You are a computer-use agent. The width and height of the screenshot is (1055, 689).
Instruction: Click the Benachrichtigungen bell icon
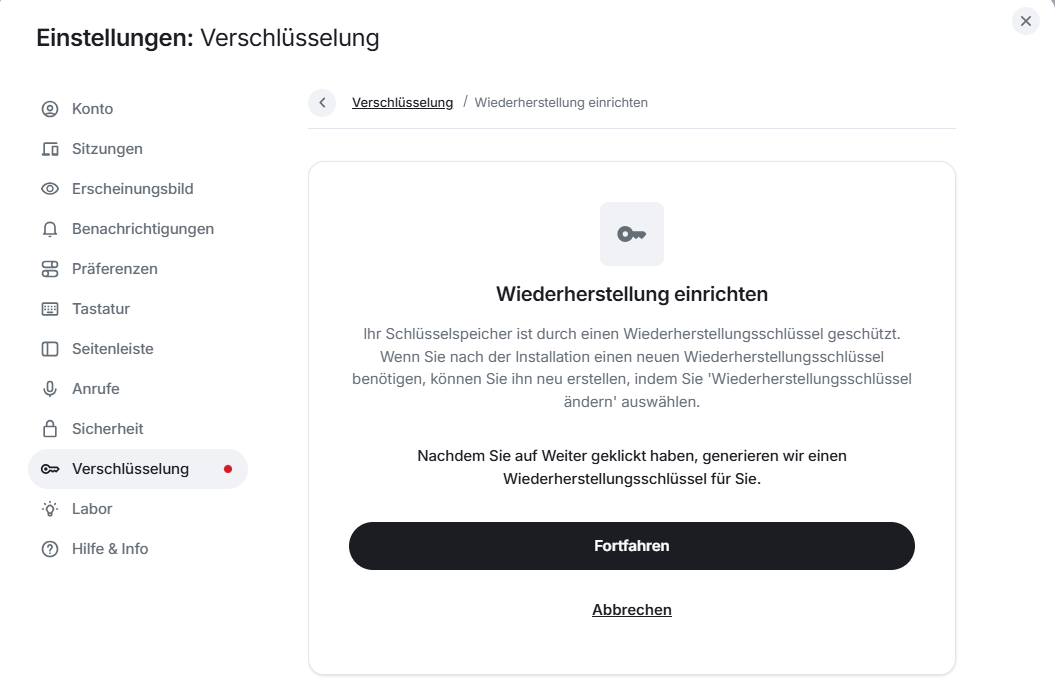coord(49,228)
